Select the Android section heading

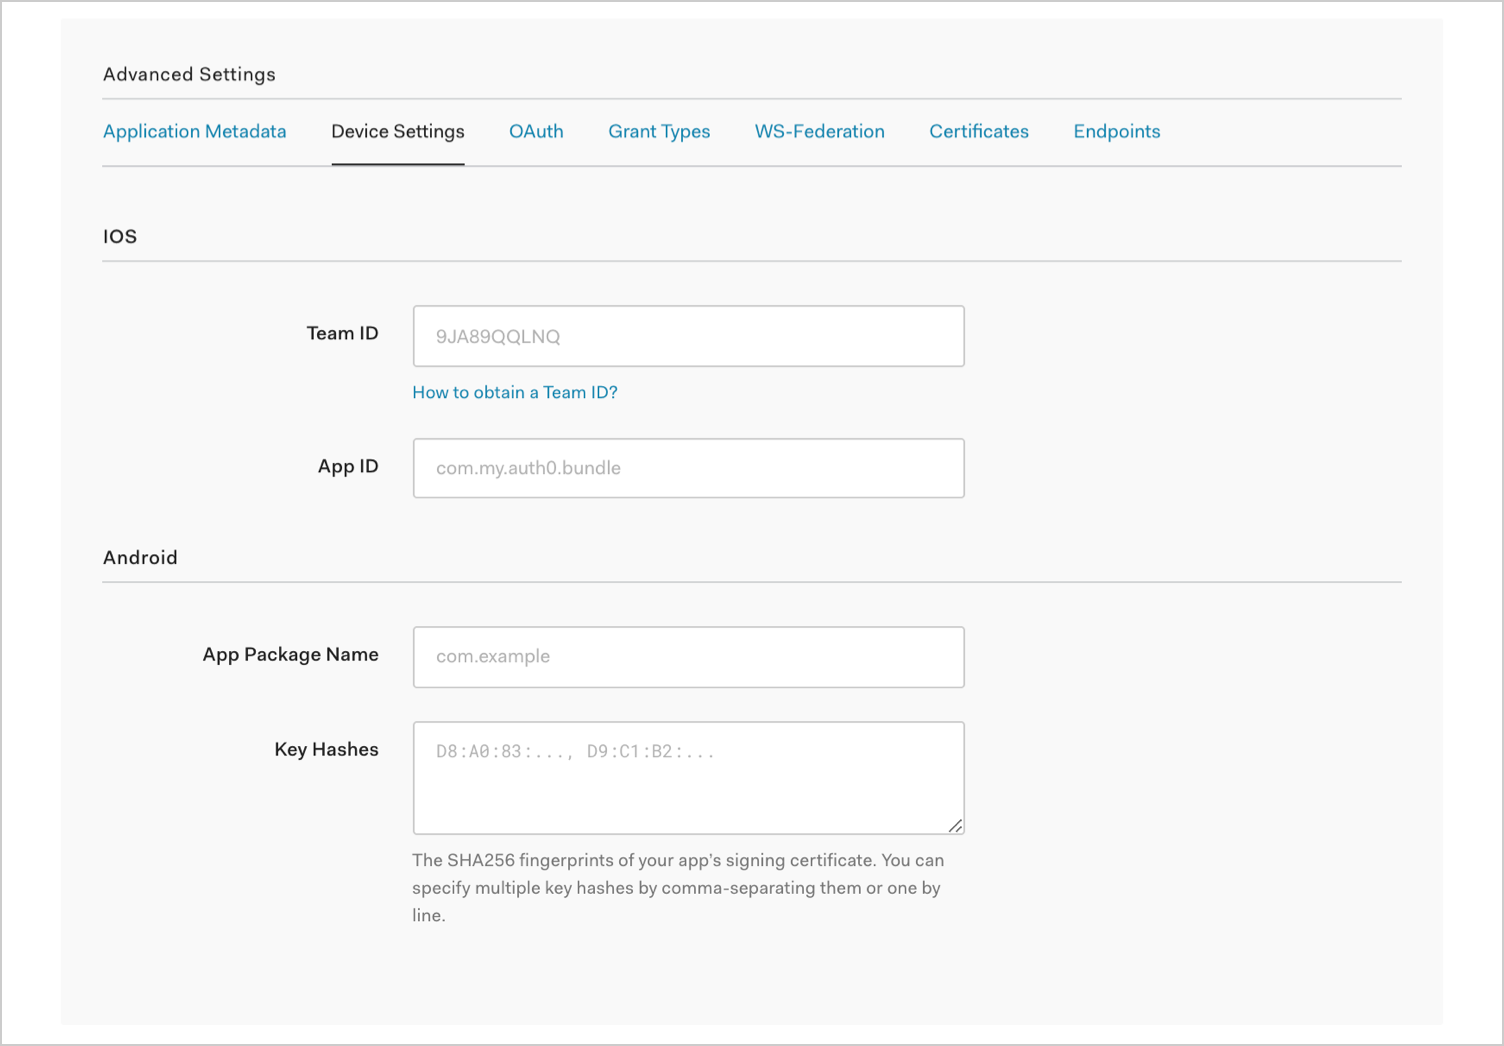140,558
